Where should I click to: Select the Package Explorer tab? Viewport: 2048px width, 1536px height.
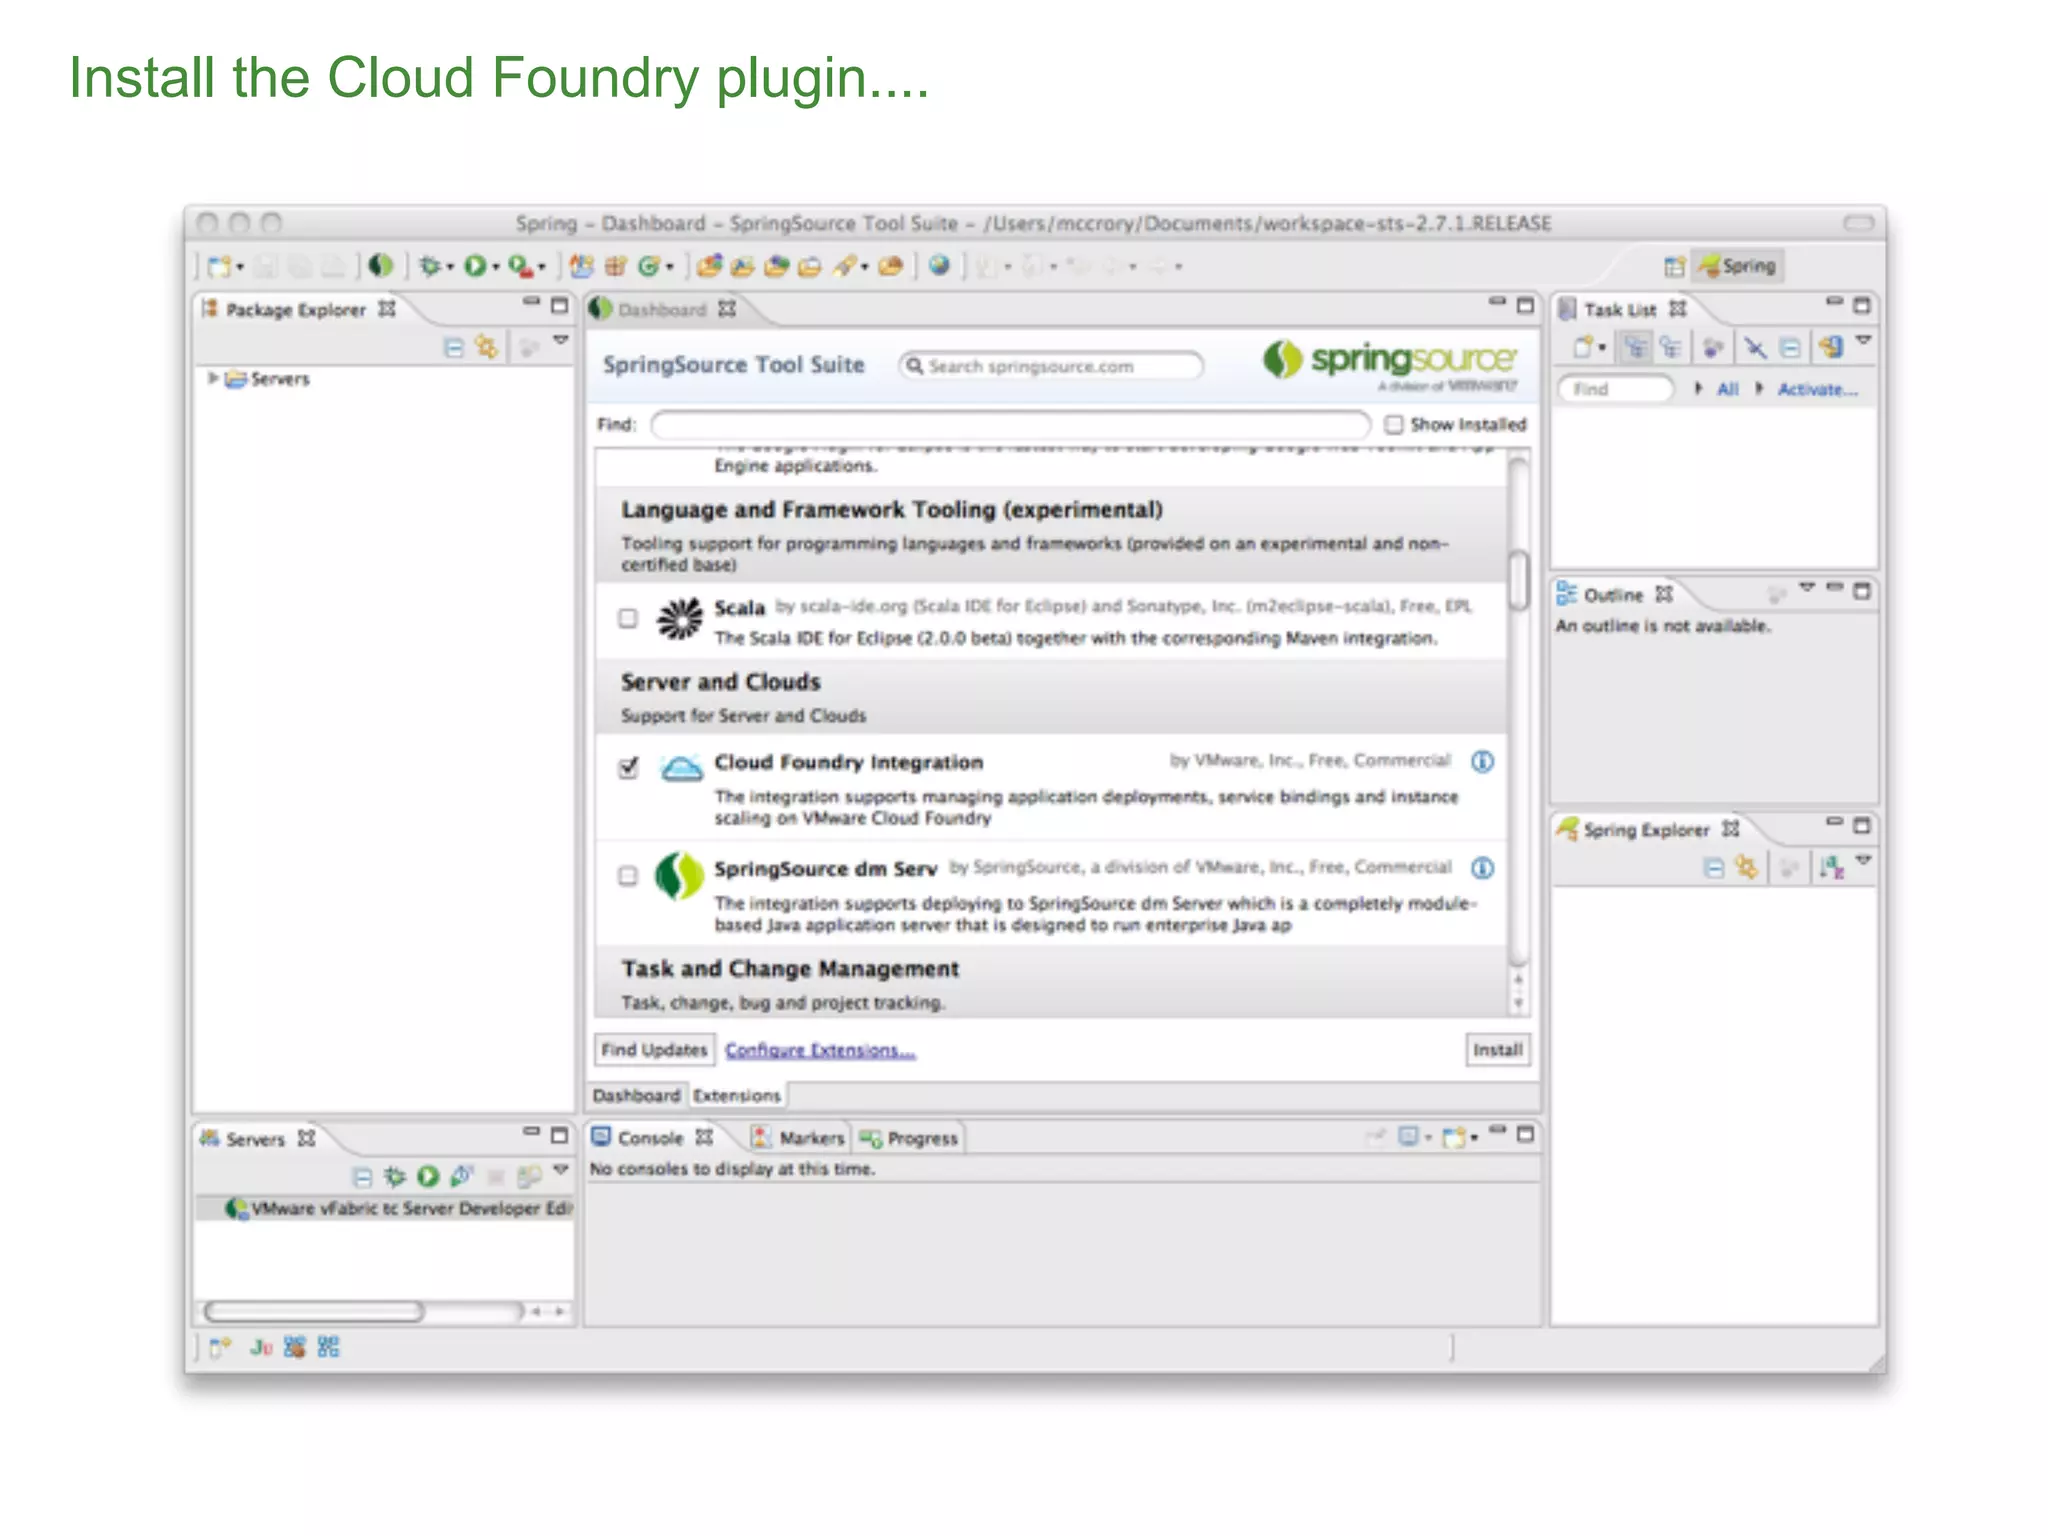(x=296, y=309)
